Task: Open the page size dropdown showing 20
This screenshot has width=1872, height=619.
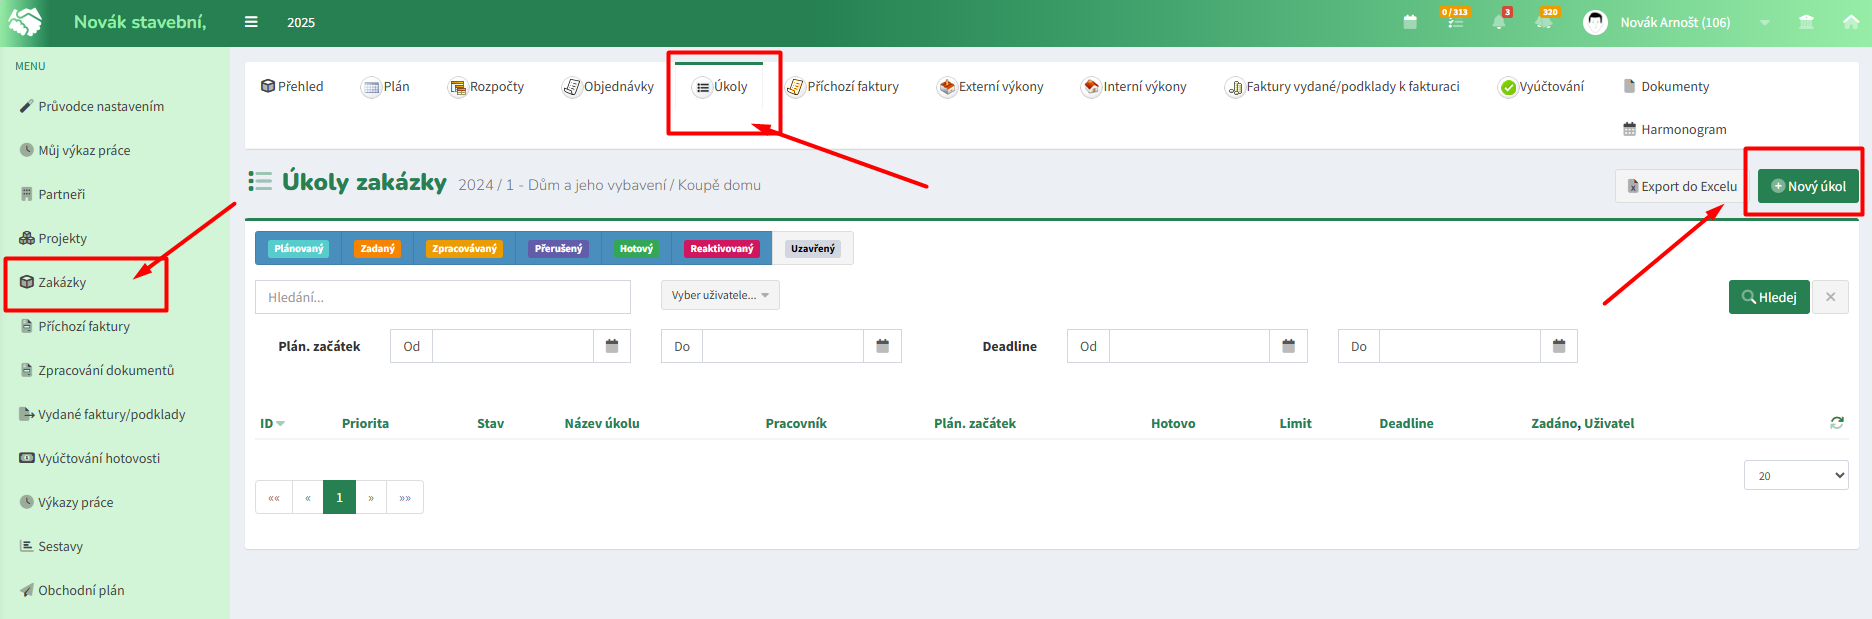Action: (x=1796, y=475)
